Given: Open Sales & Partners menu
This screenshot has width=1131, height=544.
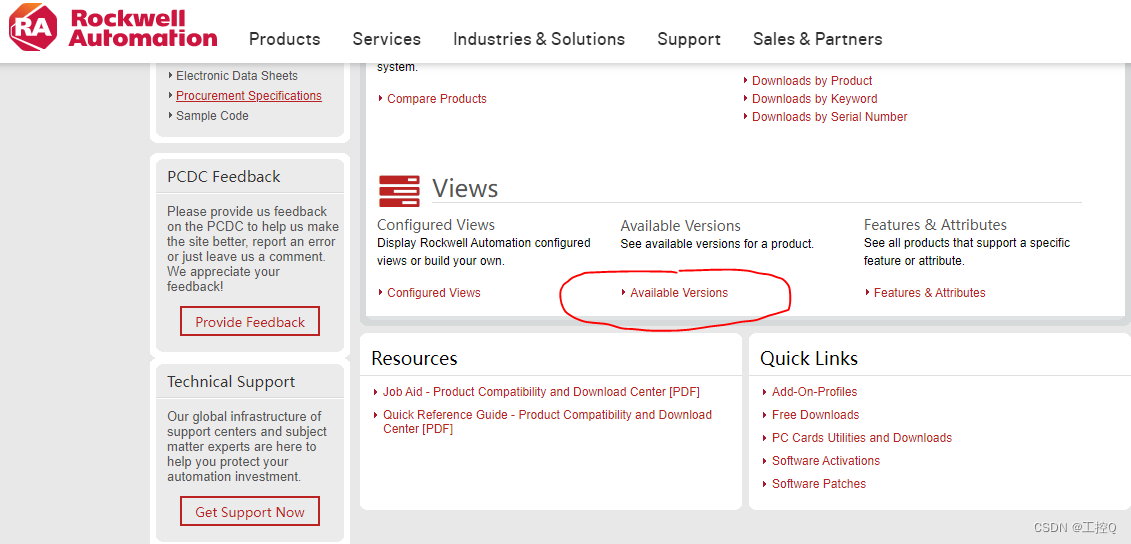Looking at the screenshot, I should (817, 39).
